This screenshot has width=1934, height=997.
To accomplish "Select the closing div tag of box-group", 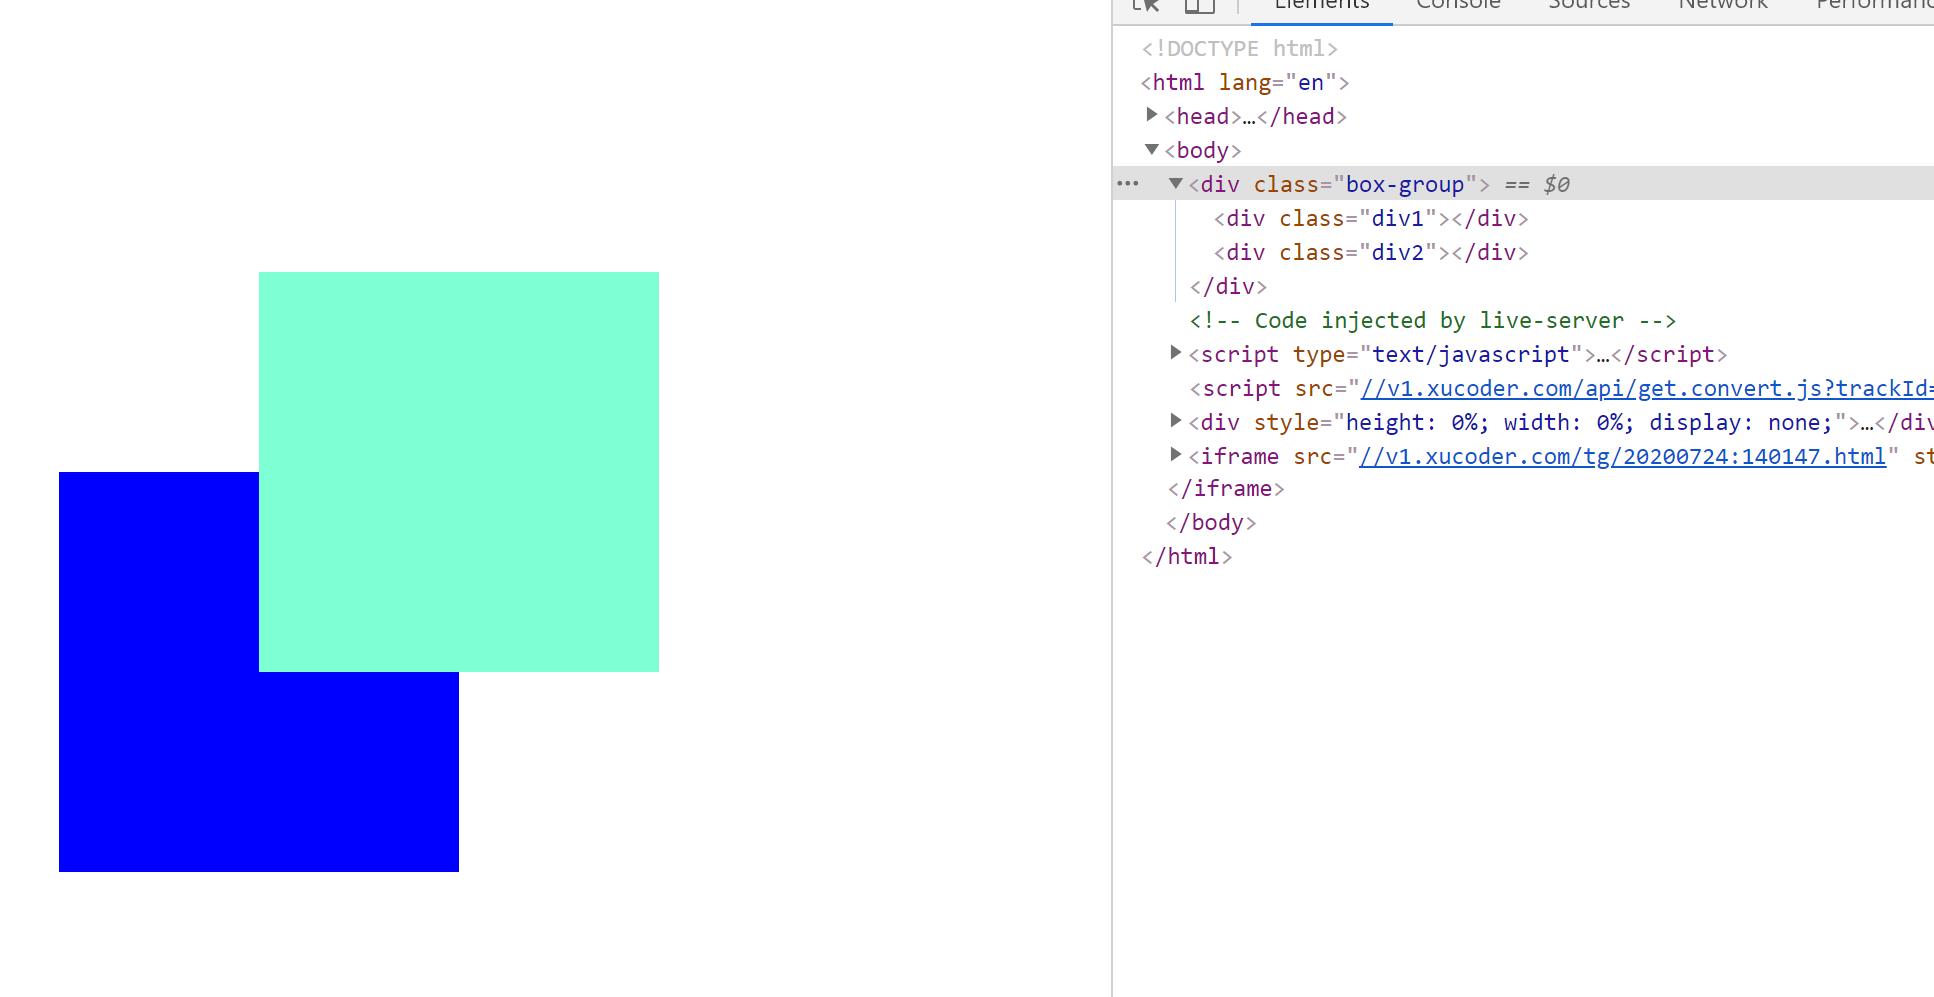I will 1228,286.
